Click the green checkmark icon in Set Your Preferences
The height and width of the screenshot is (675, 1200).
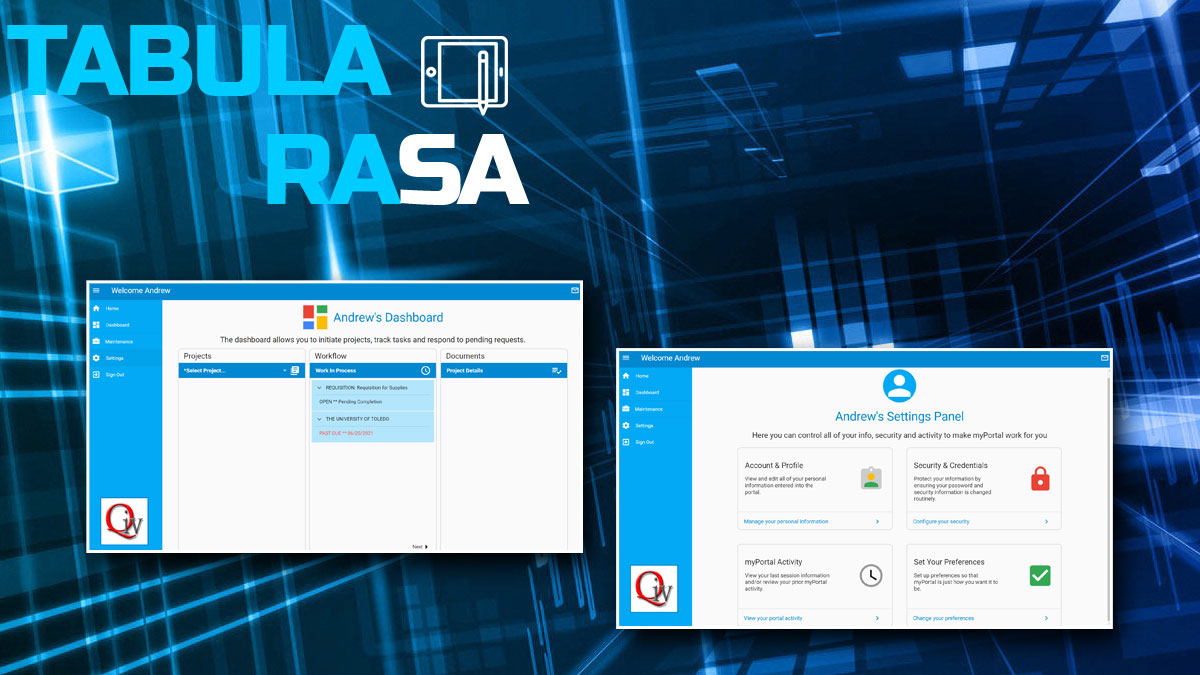click(x=1040, y=575)
